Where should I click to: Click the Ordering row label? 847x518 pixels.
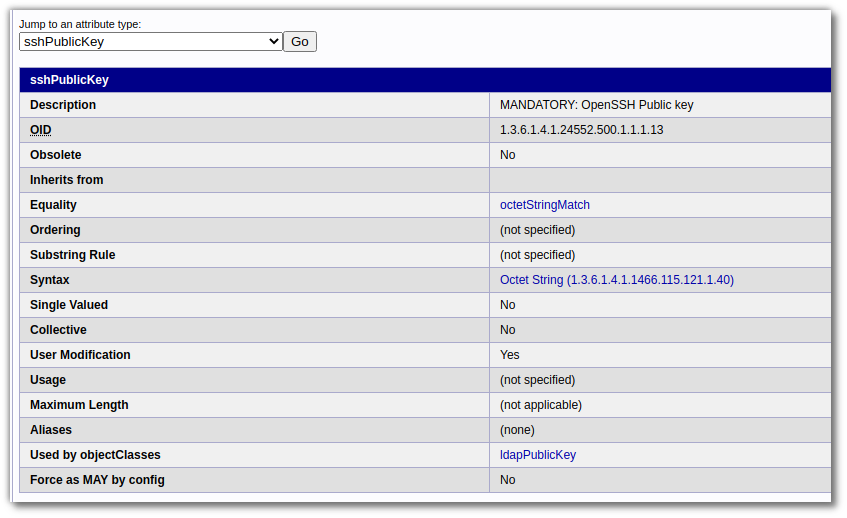(x=55, y=230)
